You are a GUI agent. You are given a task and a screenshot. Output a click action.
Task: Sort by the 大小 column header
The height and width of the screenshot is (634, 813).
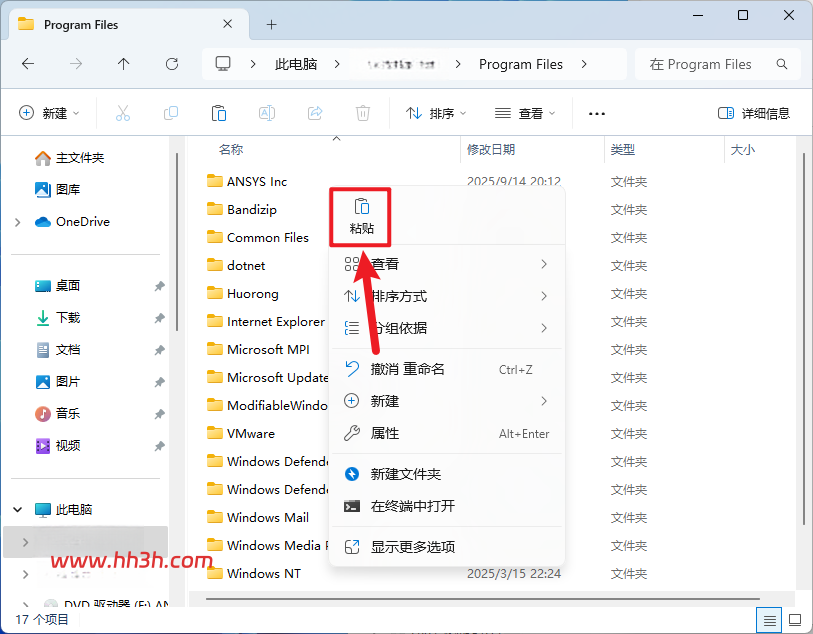click(x=742, y=150)
